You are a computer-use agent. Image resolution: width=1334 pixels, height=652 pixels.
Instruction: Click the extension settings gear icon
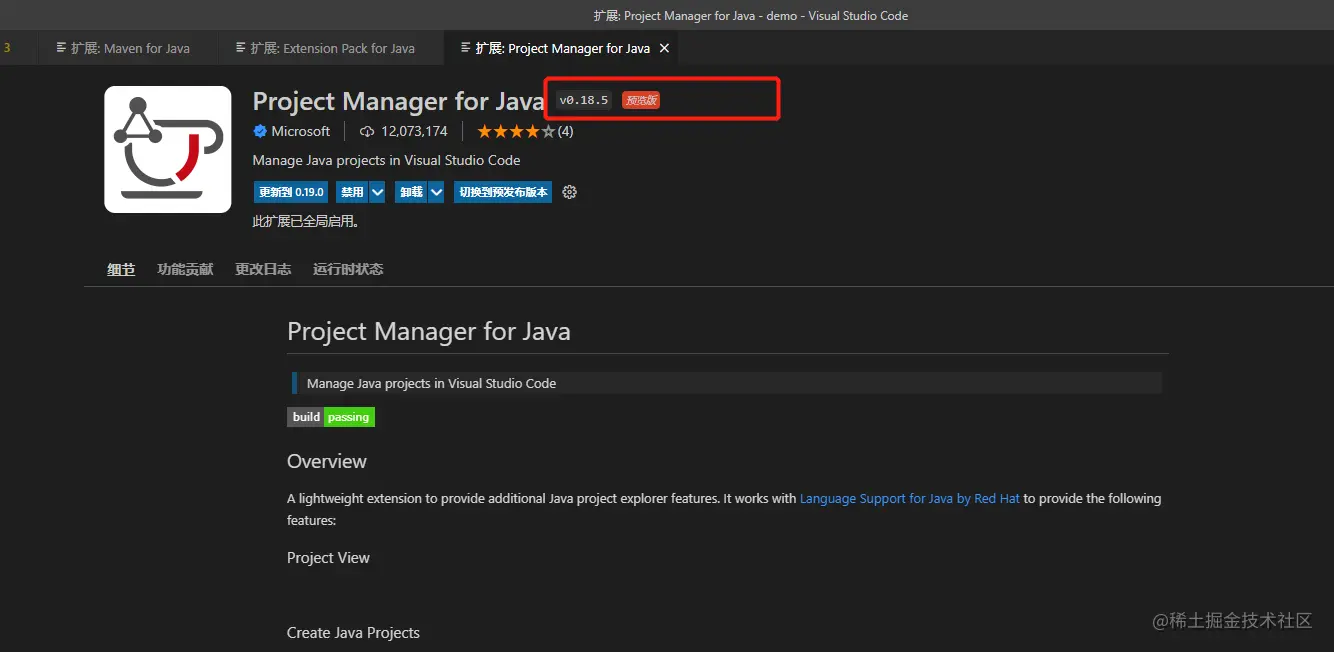pyautogui.click(x=570, y=192)
